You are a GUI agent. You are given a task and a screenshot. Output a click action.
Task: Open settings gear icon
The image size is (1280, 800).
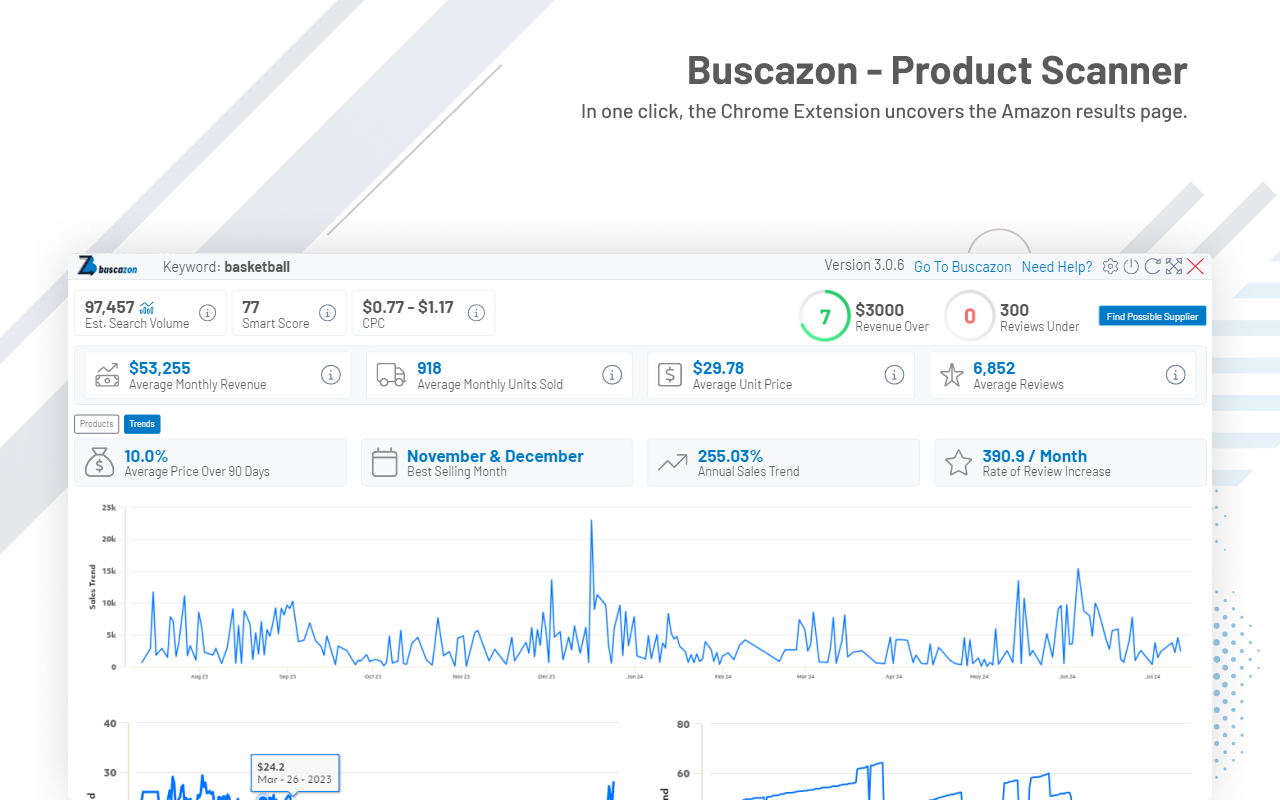(1110, 266)
